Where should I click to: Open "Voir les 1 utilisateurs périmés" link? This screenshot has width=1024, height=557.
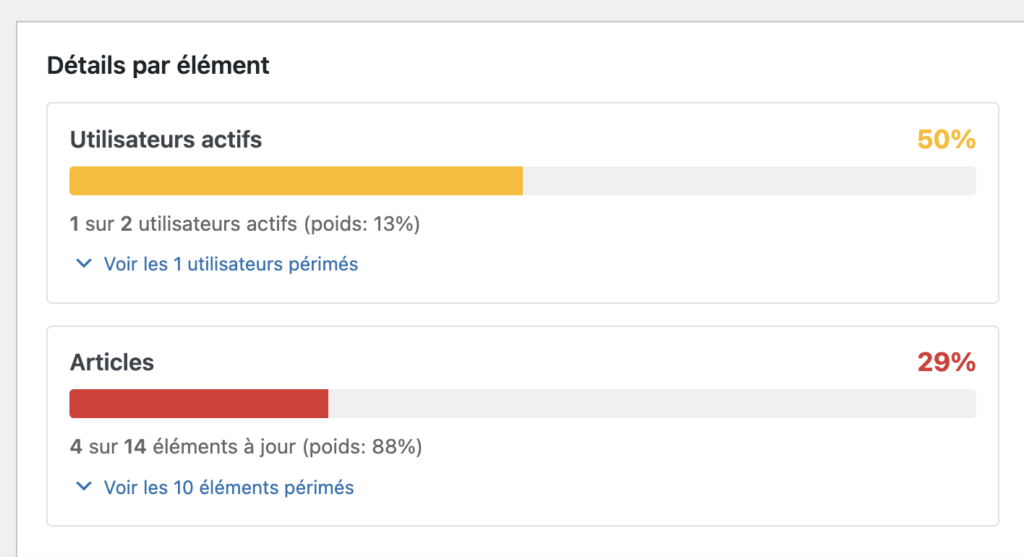231,265
